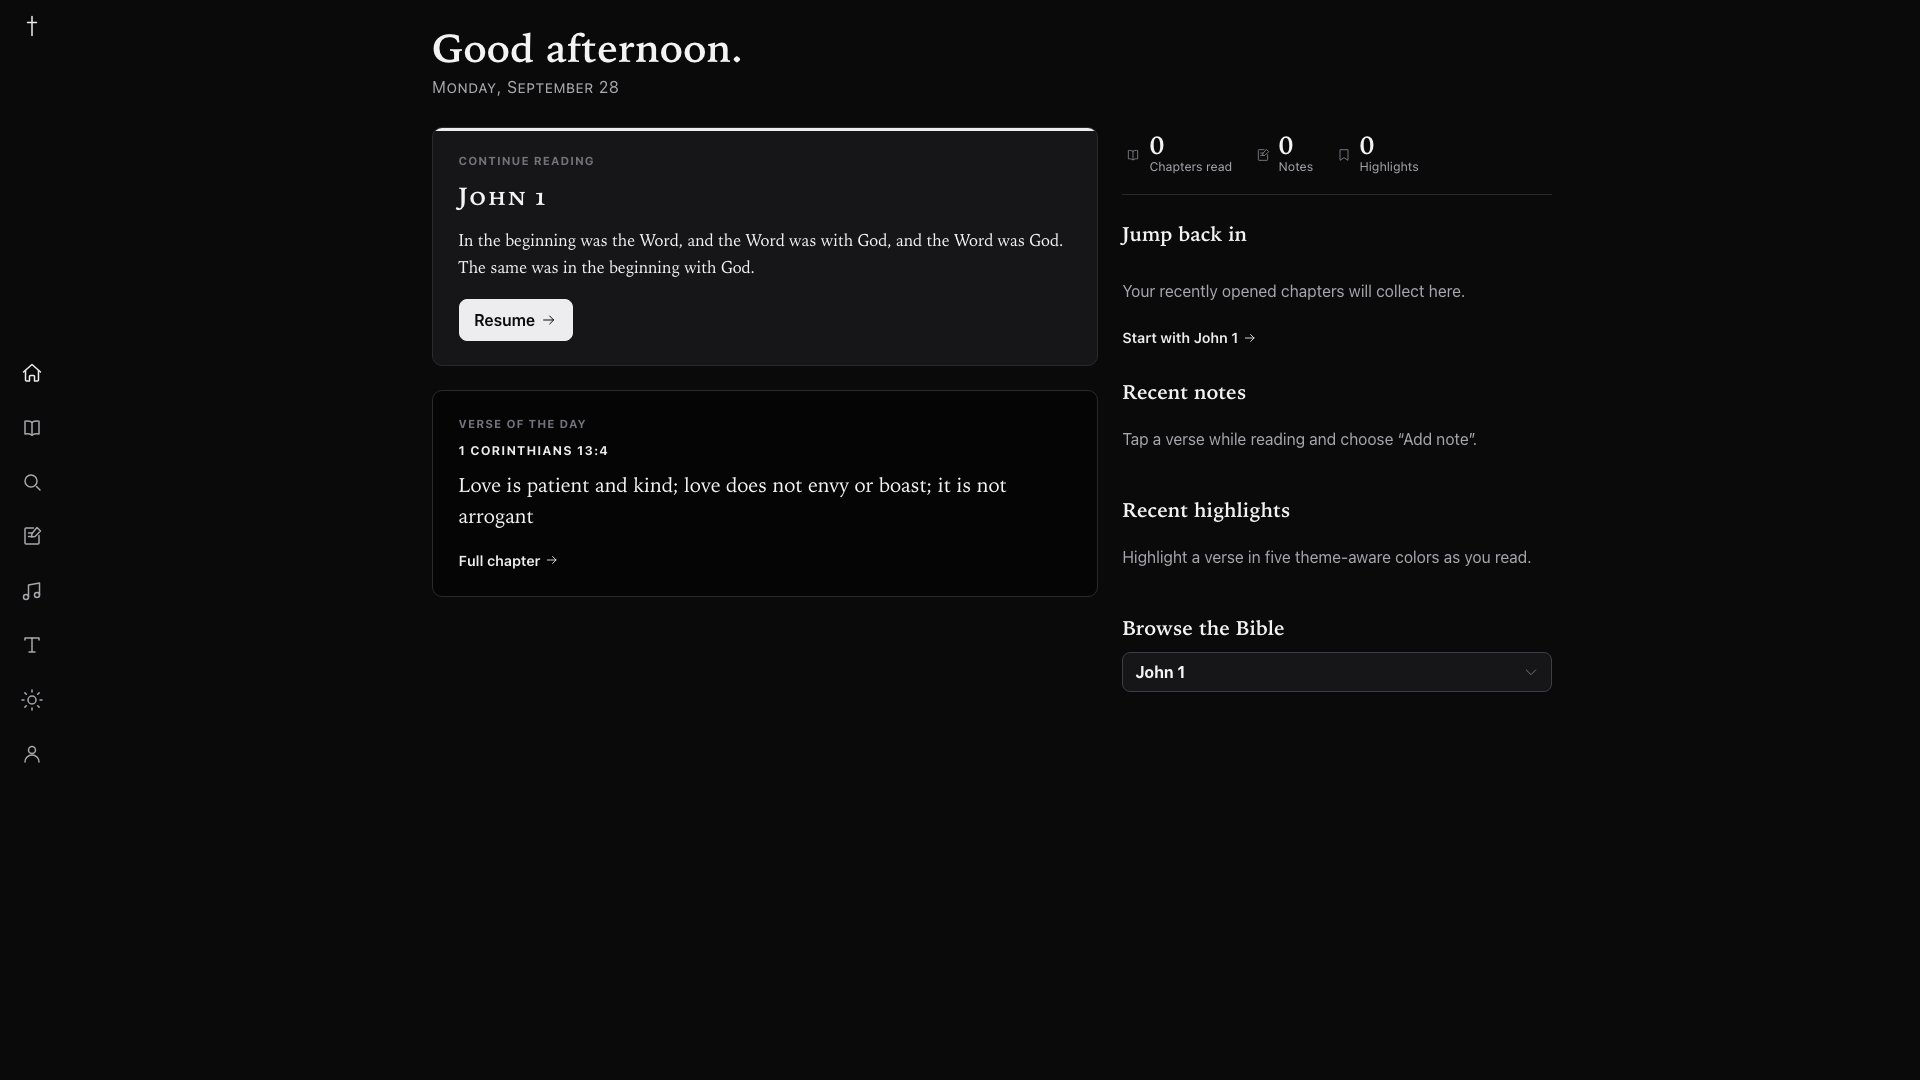
Task: Open the Home sidebar icon
Action: [x=32, y=373]
